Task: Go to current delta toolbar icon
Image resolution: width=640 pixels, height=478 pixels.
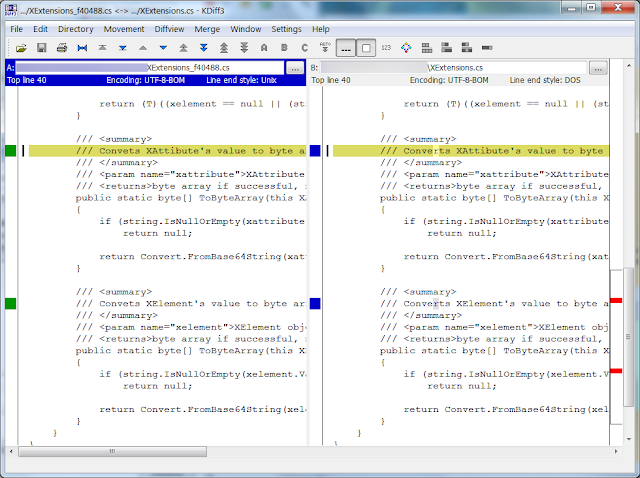Action: [82, 48]
